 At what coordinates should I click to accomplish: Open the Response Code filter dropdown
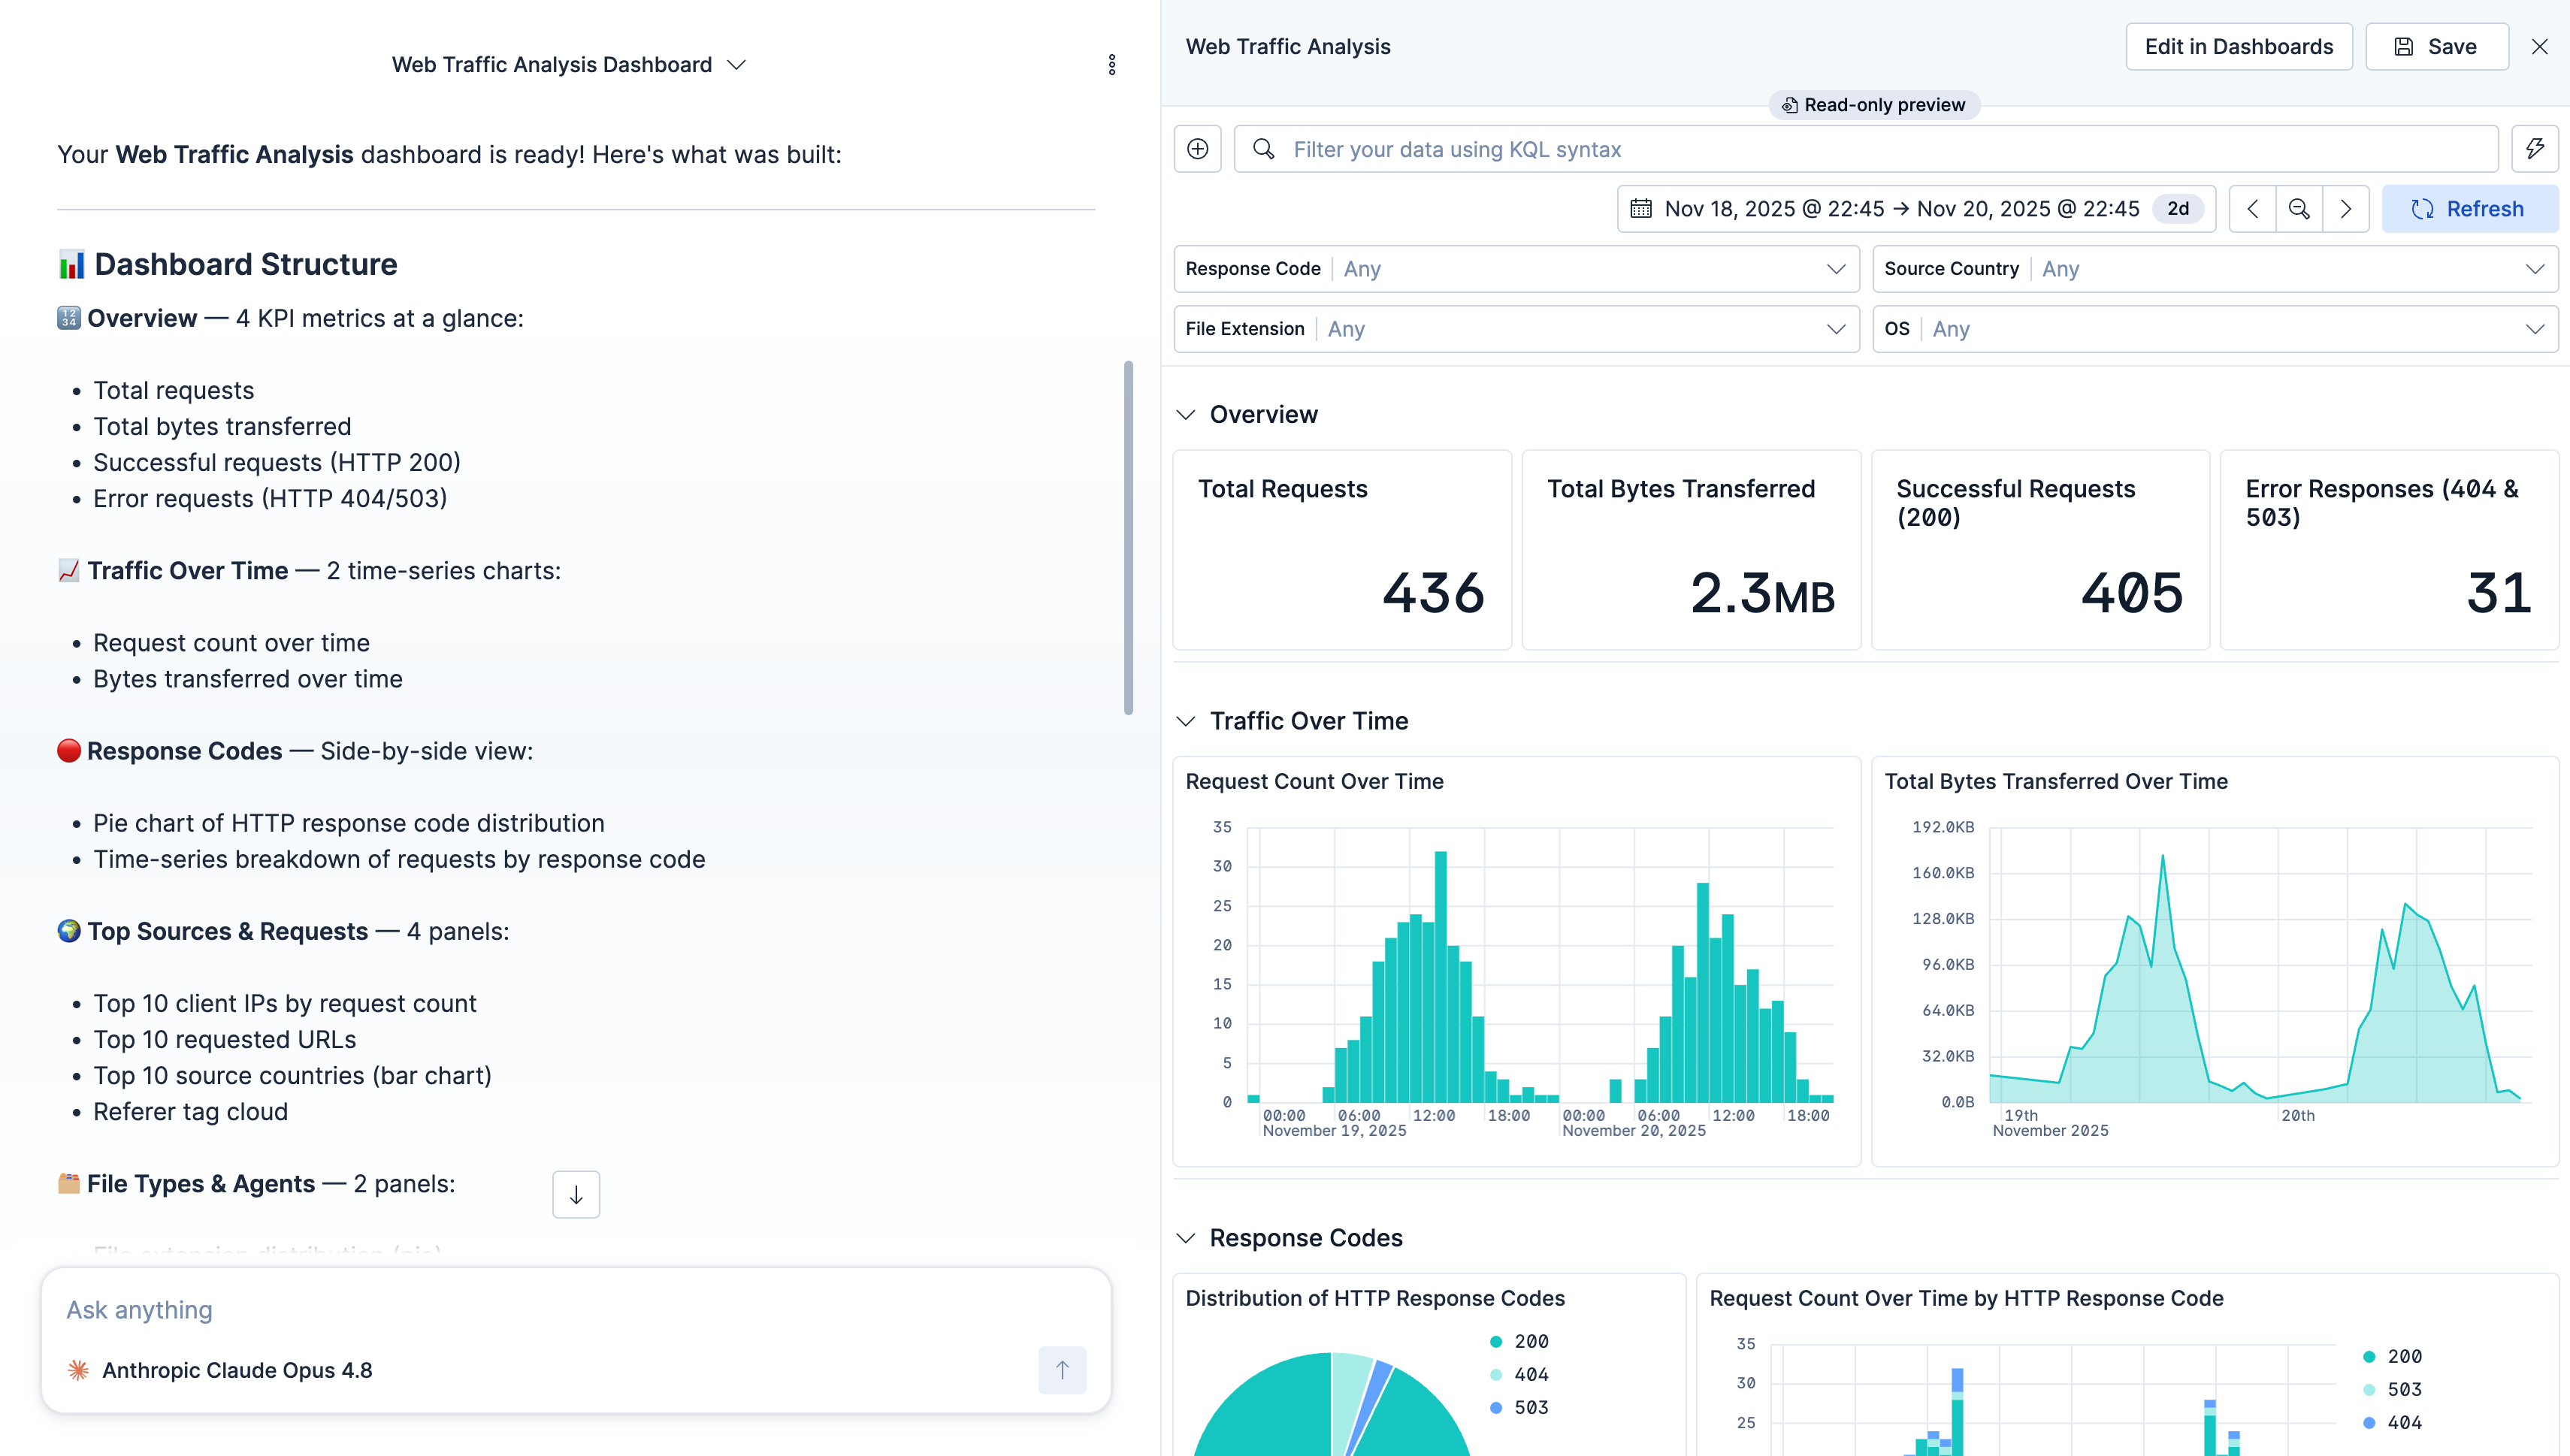[1516, 269]
